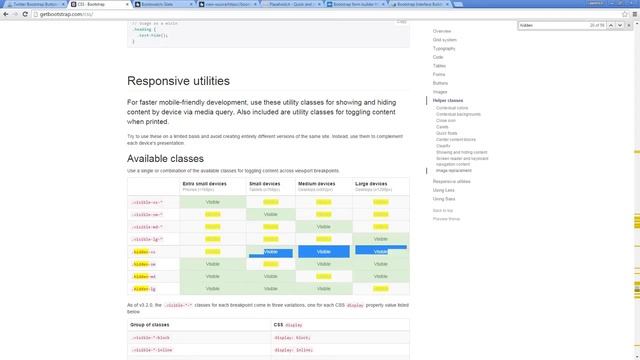Click the .visible-*-block table cell

tap(150, 338)
